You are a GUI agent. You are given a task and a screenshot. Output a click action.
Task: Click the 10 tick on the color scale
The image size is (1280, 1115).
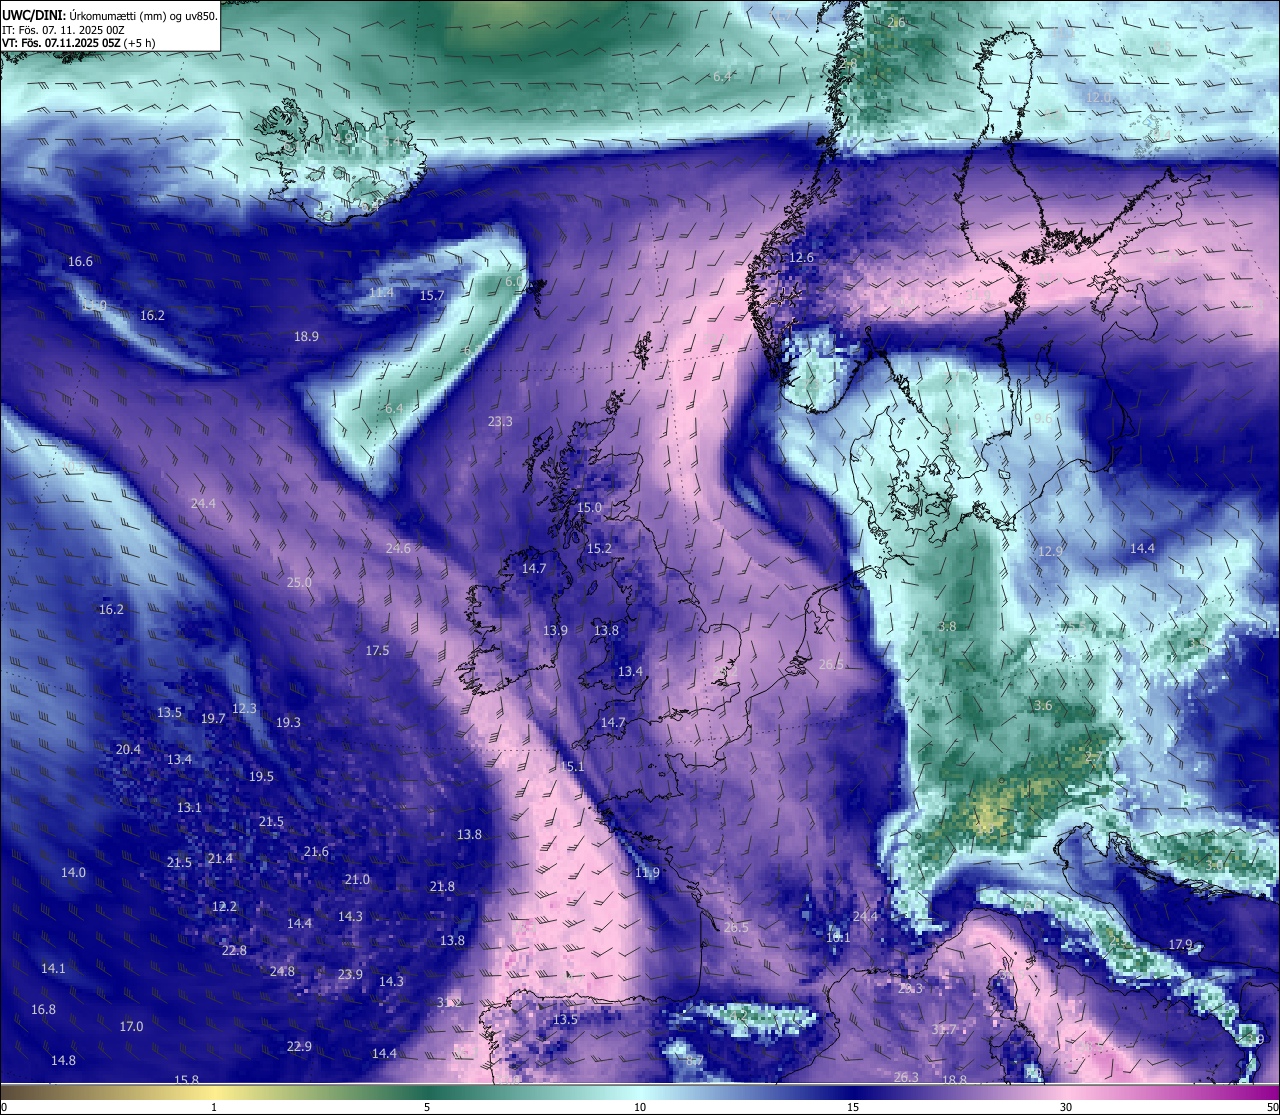click(x=640, y=1108)
